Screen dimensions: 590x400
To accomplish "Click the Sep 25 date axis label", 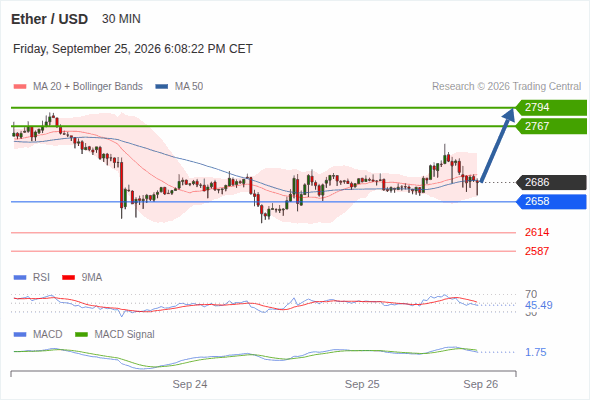I will click(362, 384).
